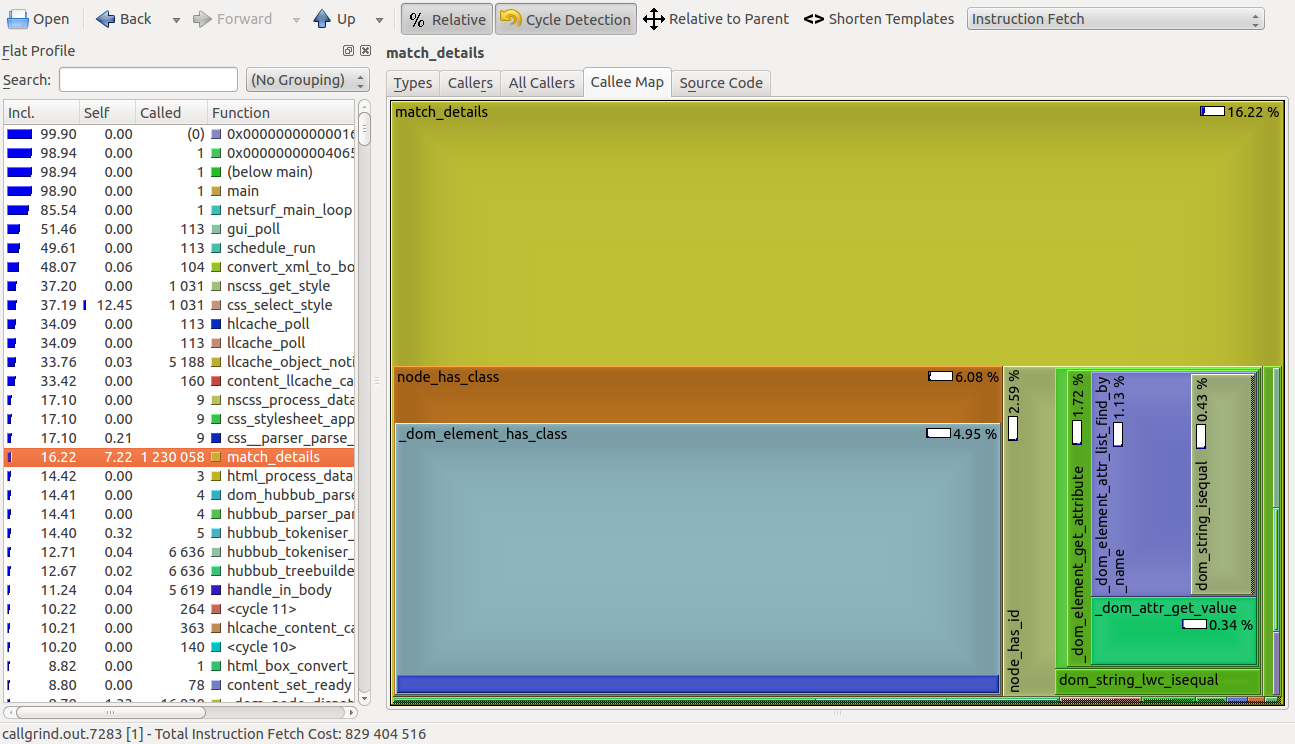Select the highlighted match_details row

tap(180, 457)
